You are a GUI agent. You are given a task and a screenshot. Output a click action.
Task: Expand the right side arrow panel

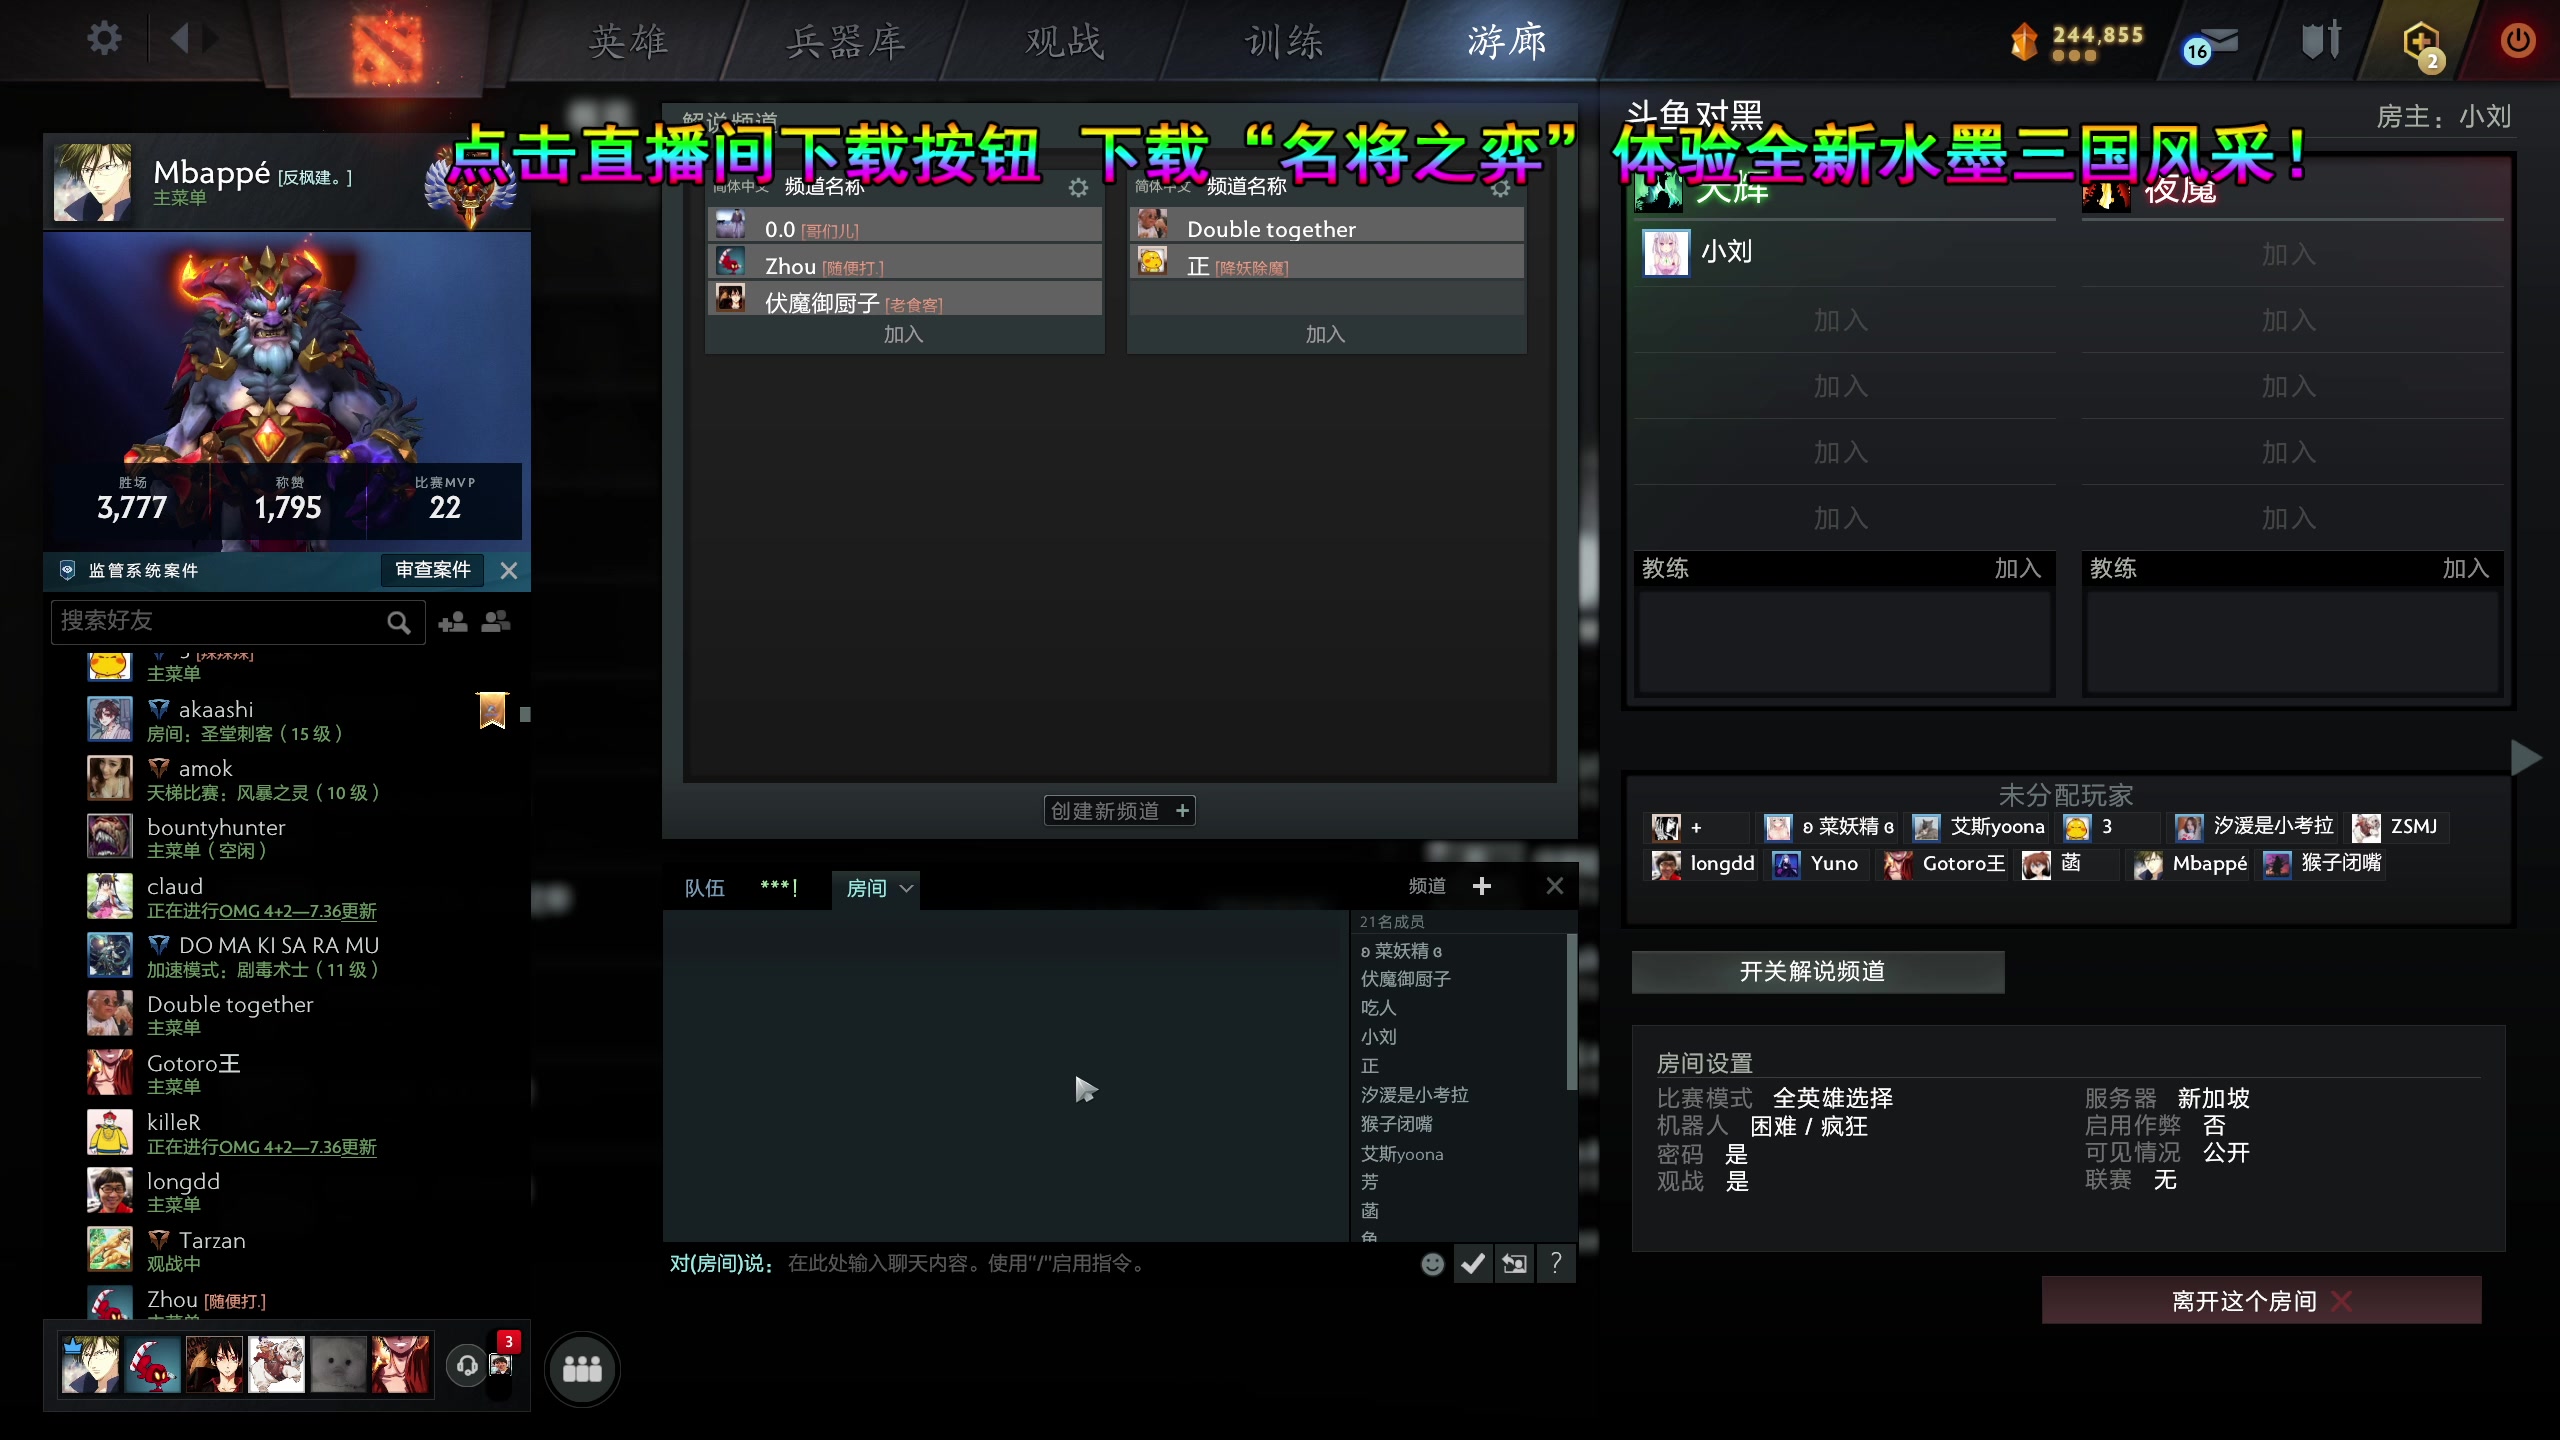[2525, 758]
